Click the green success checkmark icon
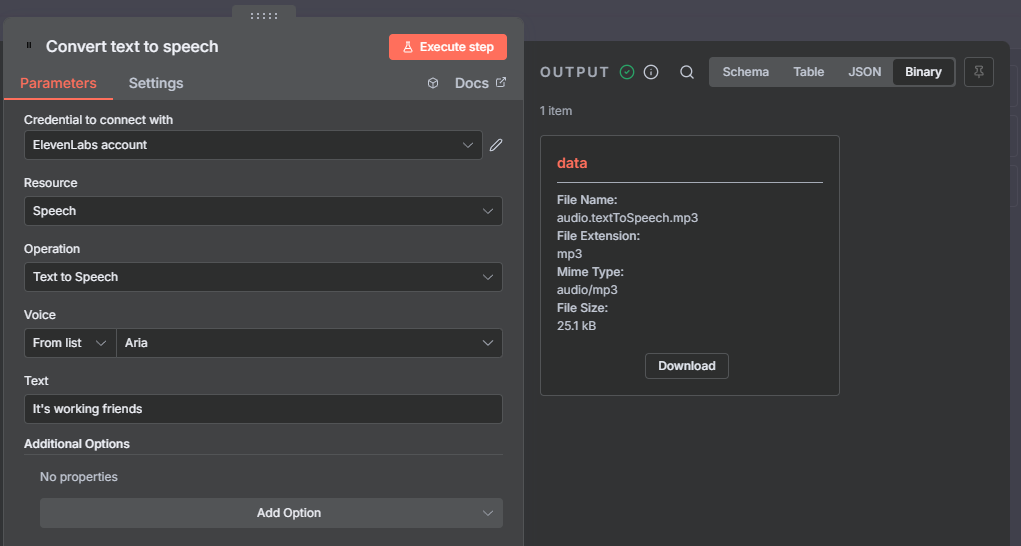Screen dimensions: 1021x546 click(x=627, y=72)
